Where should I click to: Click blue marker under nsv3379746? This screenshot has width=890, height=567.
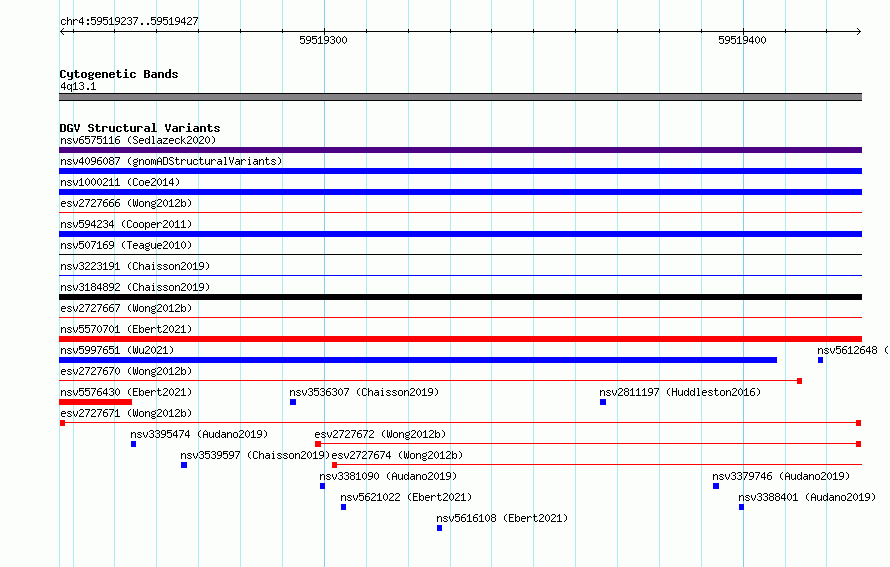[716, 486]
